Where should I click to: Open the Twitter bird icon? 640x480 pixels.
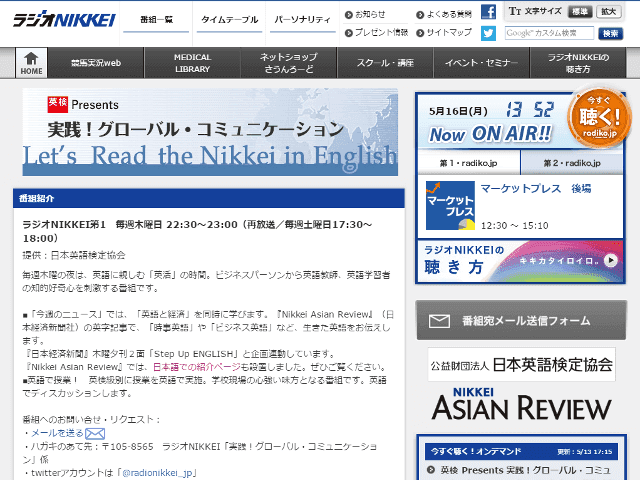pyautogui.click(x=488, y=33)
